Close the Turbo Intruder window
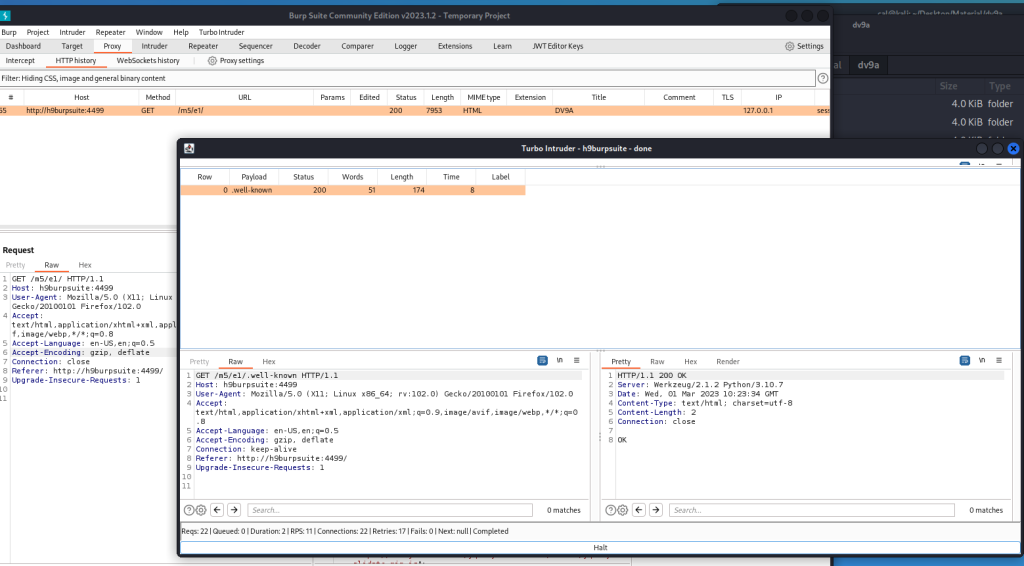The width and height of the screenshot is (1024, 566). tap(1013, 148)
